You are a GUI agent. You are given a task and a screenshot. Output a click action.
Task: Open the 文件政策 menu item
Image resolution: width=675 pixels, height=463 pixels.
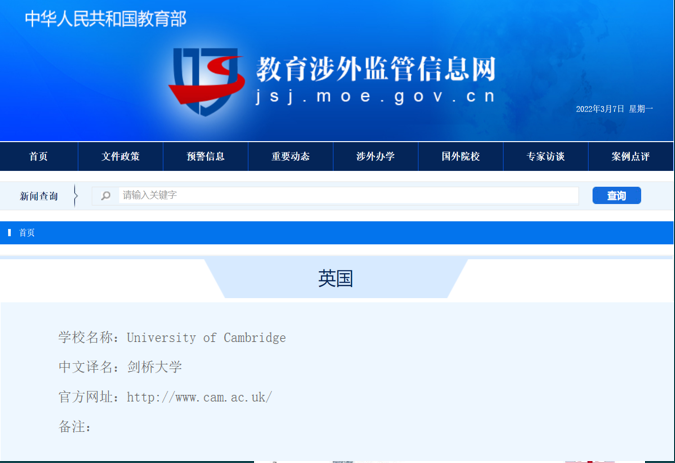[121, 157]
